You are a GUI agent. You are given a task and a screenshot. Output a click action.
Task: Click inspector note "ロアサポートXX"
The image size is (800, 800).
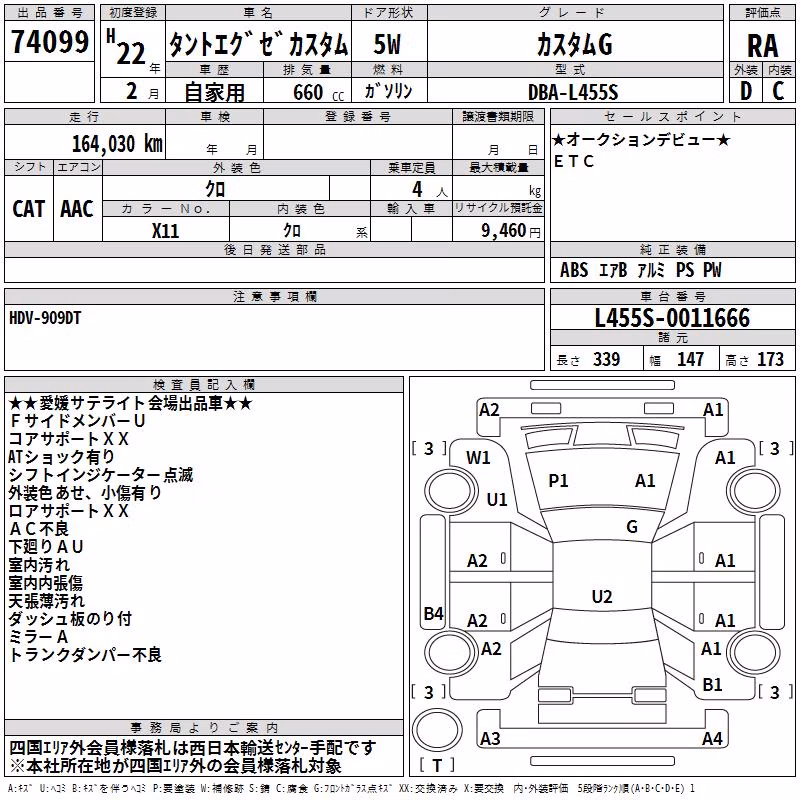point(68,511)
